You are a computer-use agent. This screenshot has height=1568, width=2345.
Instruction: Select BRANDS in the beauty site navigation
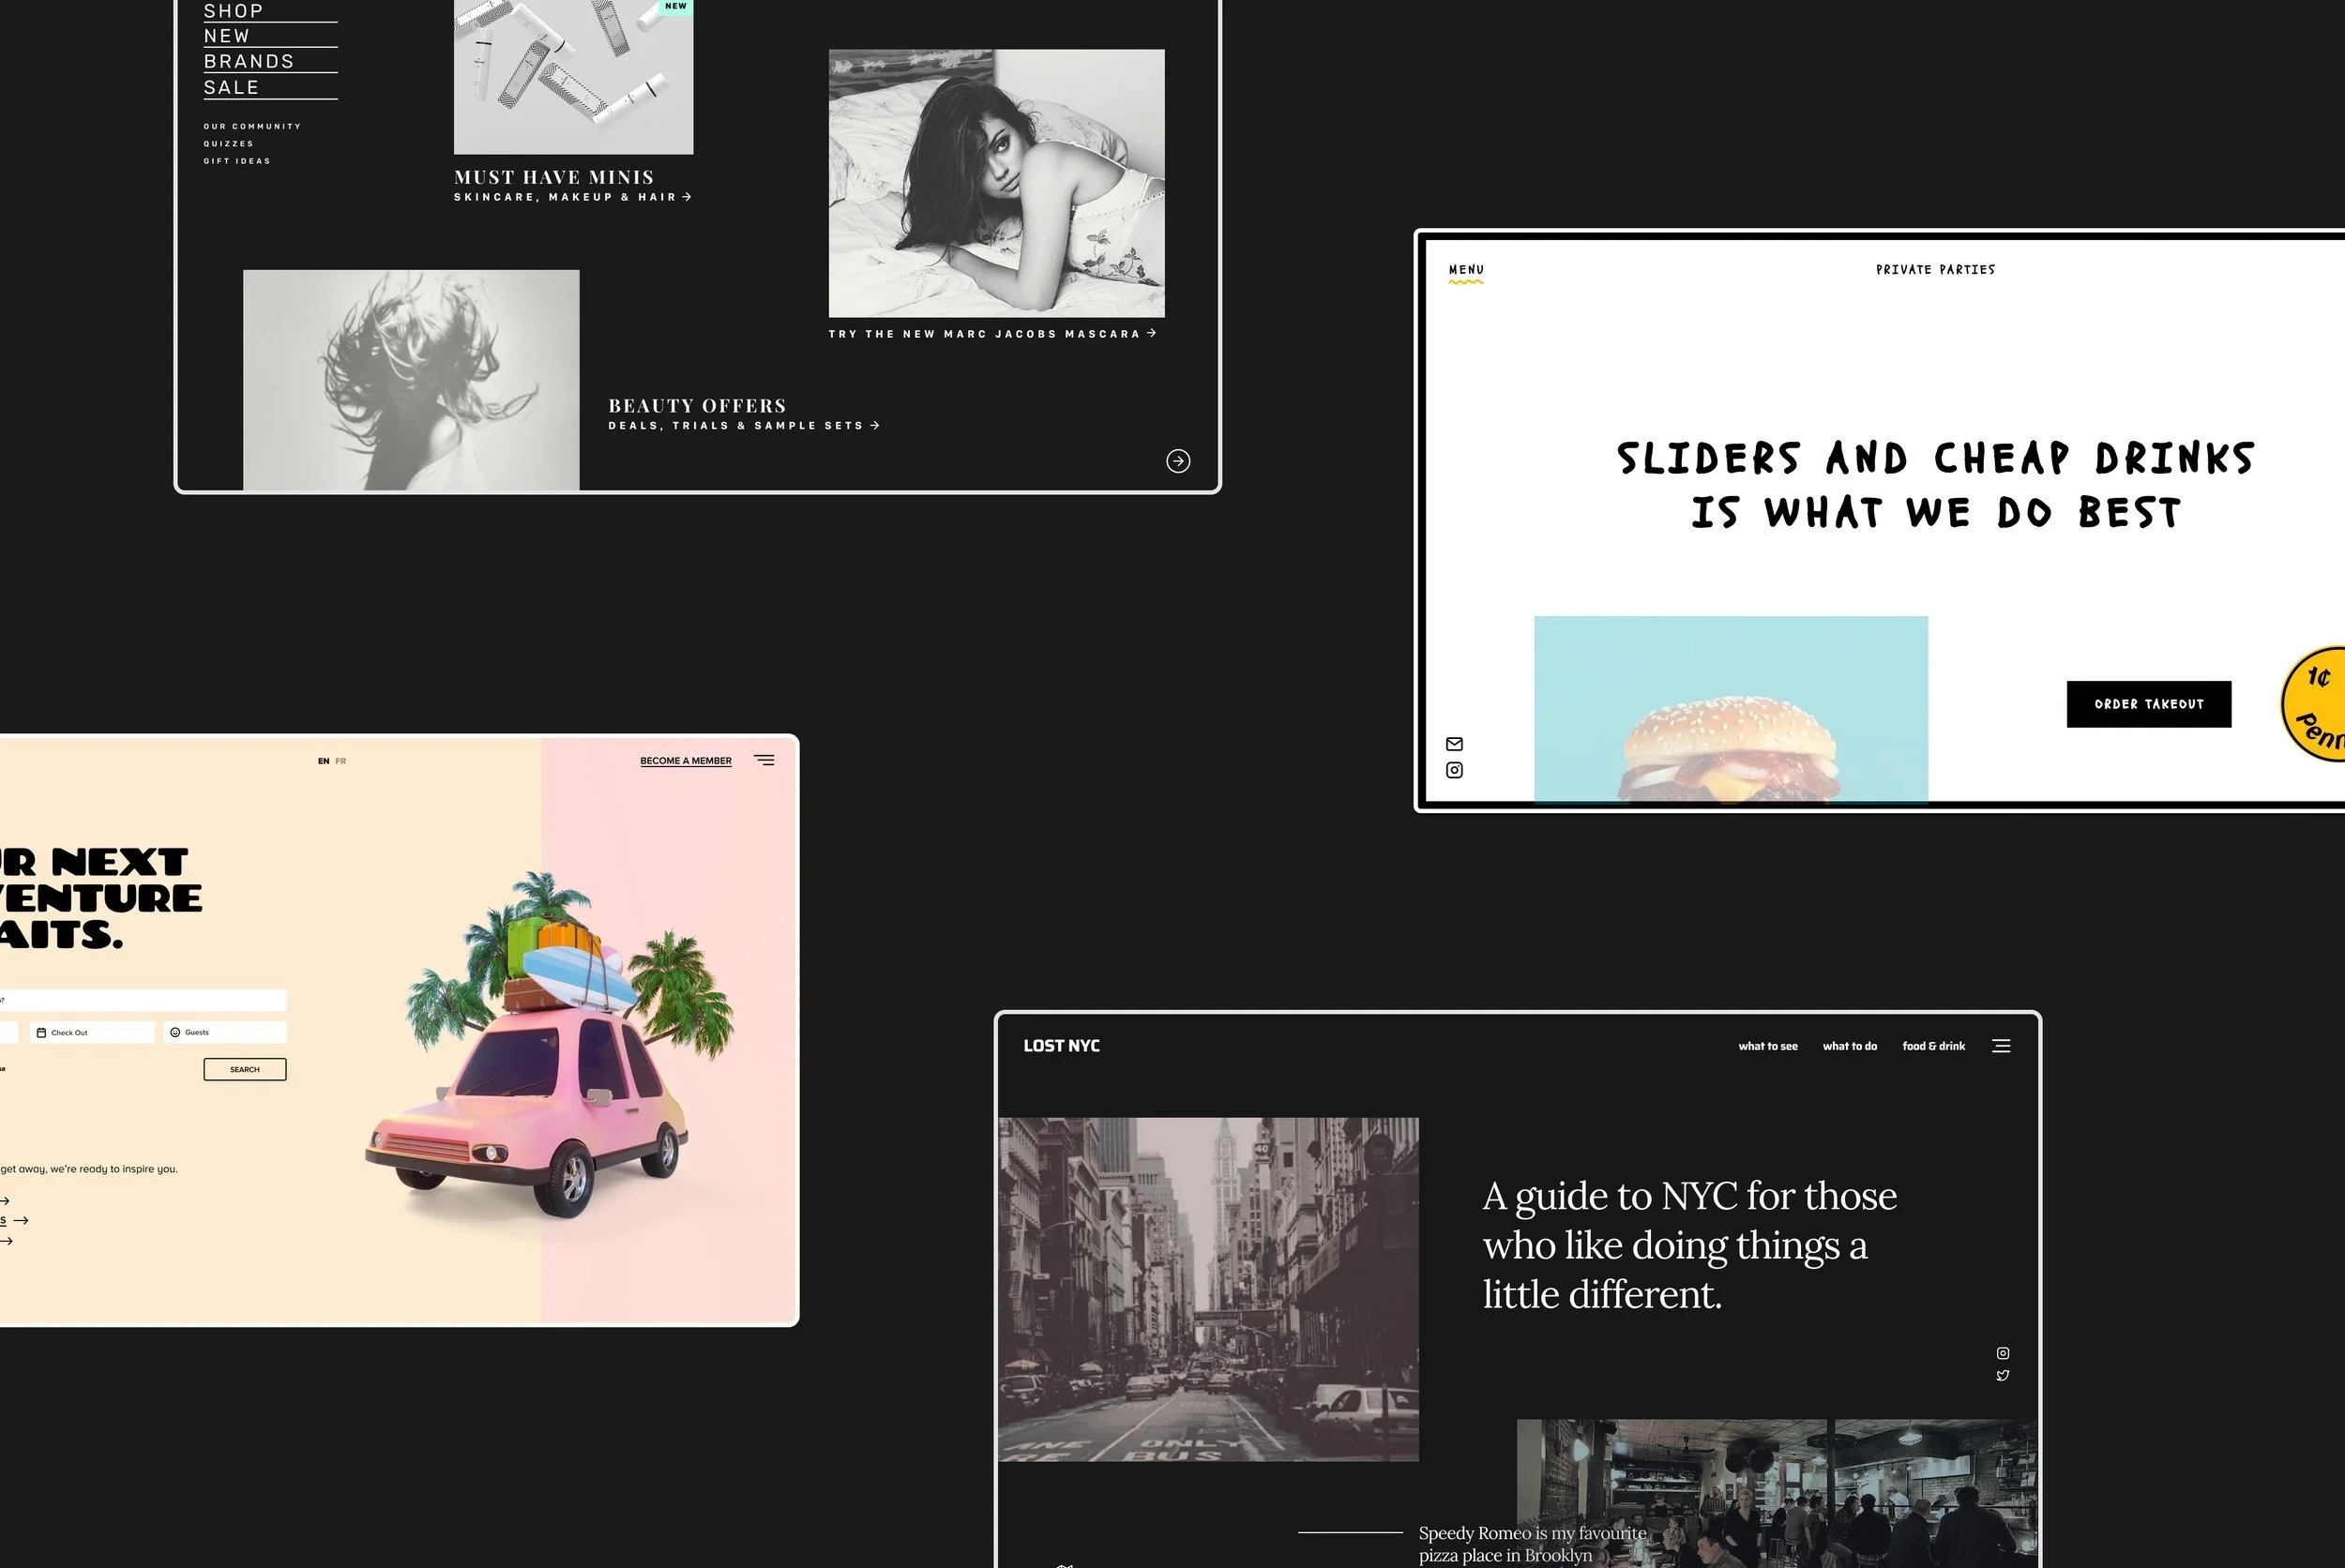point(248,60)
